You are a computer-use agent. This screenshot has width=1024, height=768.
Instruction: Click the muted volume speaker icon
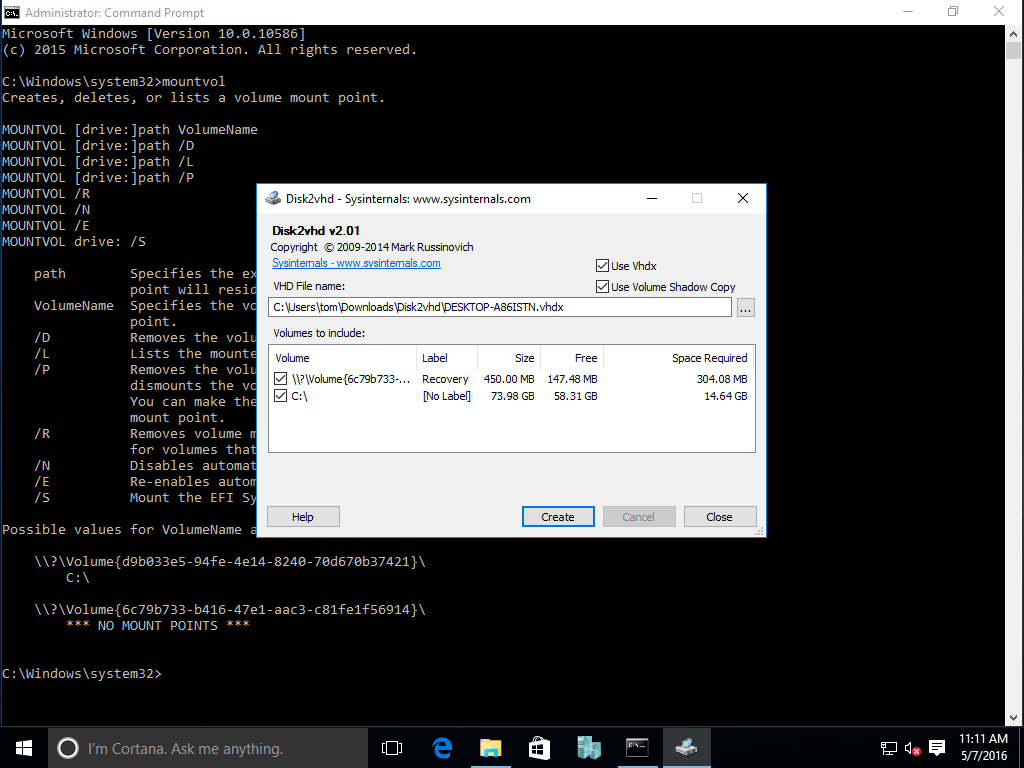(x=910, y=747)
